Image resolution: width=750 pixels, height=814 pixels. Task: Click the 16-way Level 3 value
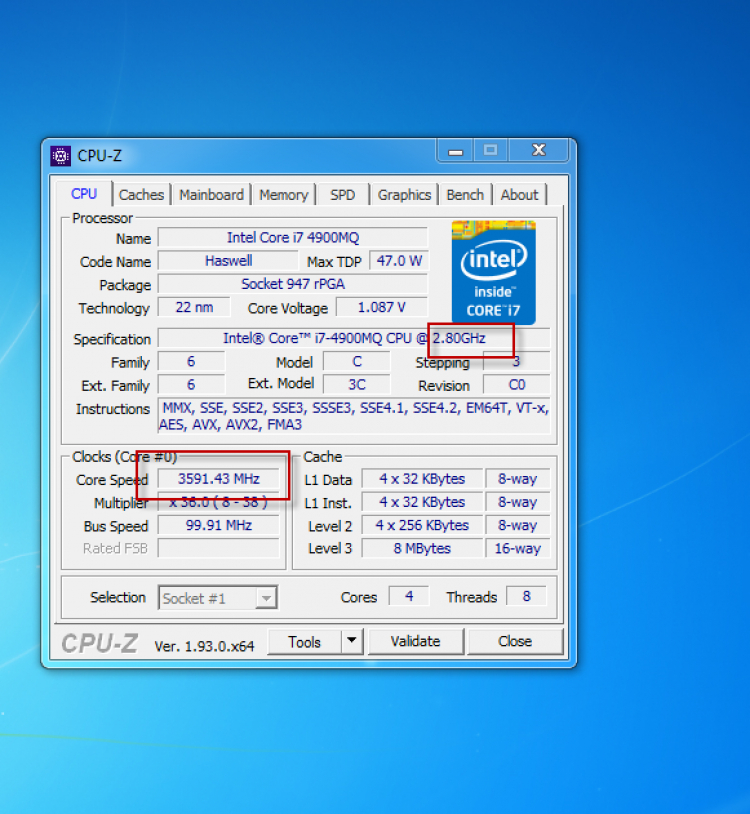517,548
